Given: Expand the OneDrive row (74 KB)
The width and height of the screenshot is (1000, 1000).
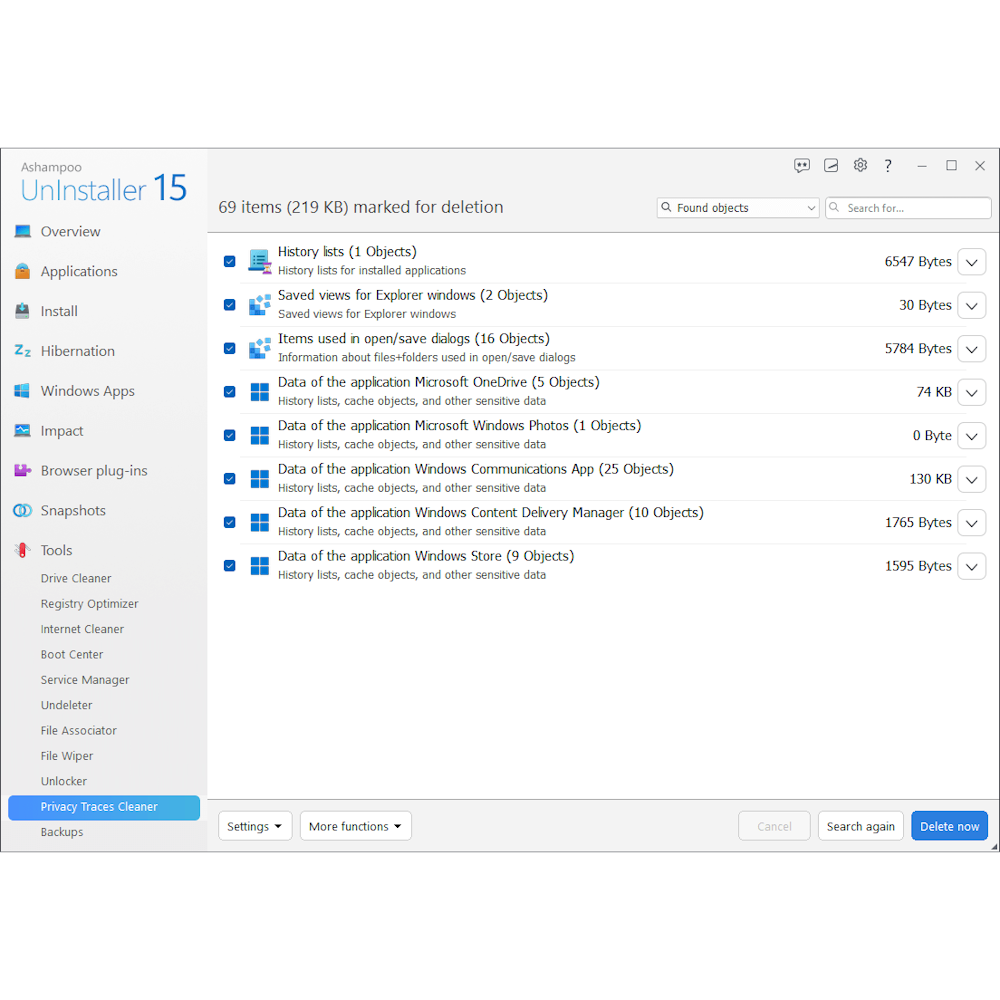Looking at the screenshot, I should (x=971, y=392).
